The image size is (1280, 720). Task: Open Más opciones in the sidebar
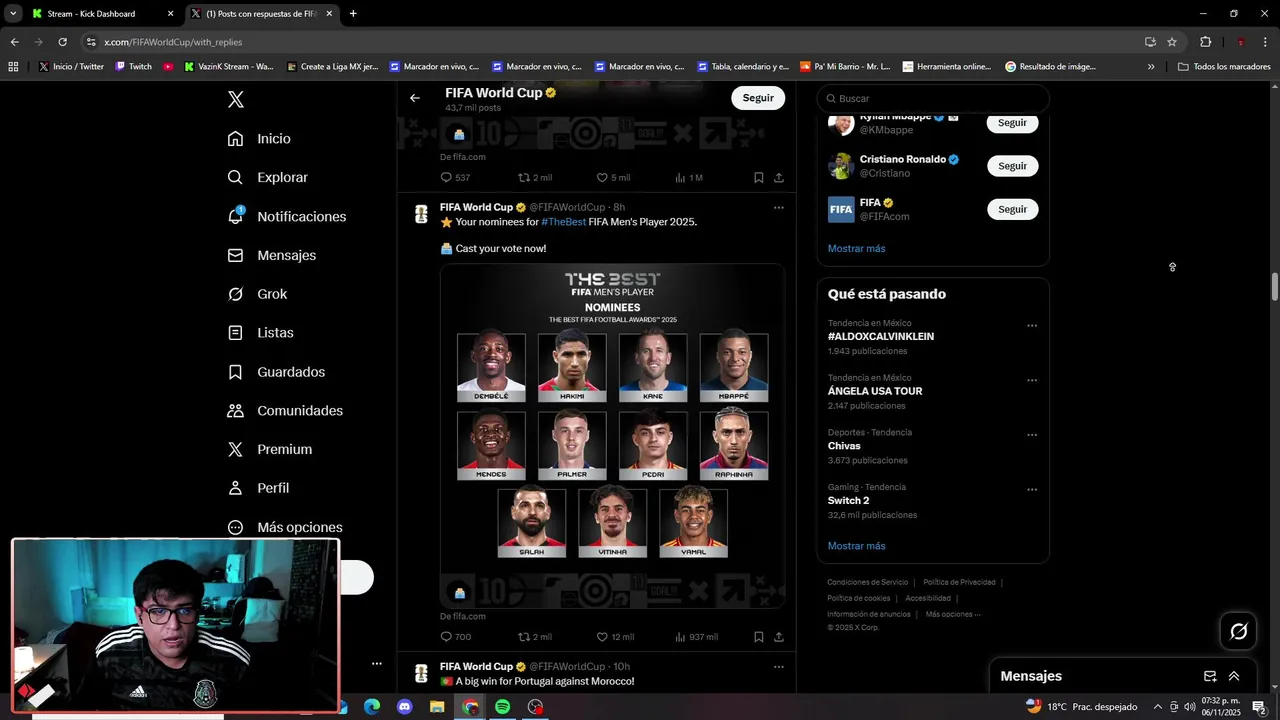[x=285, y=527]
